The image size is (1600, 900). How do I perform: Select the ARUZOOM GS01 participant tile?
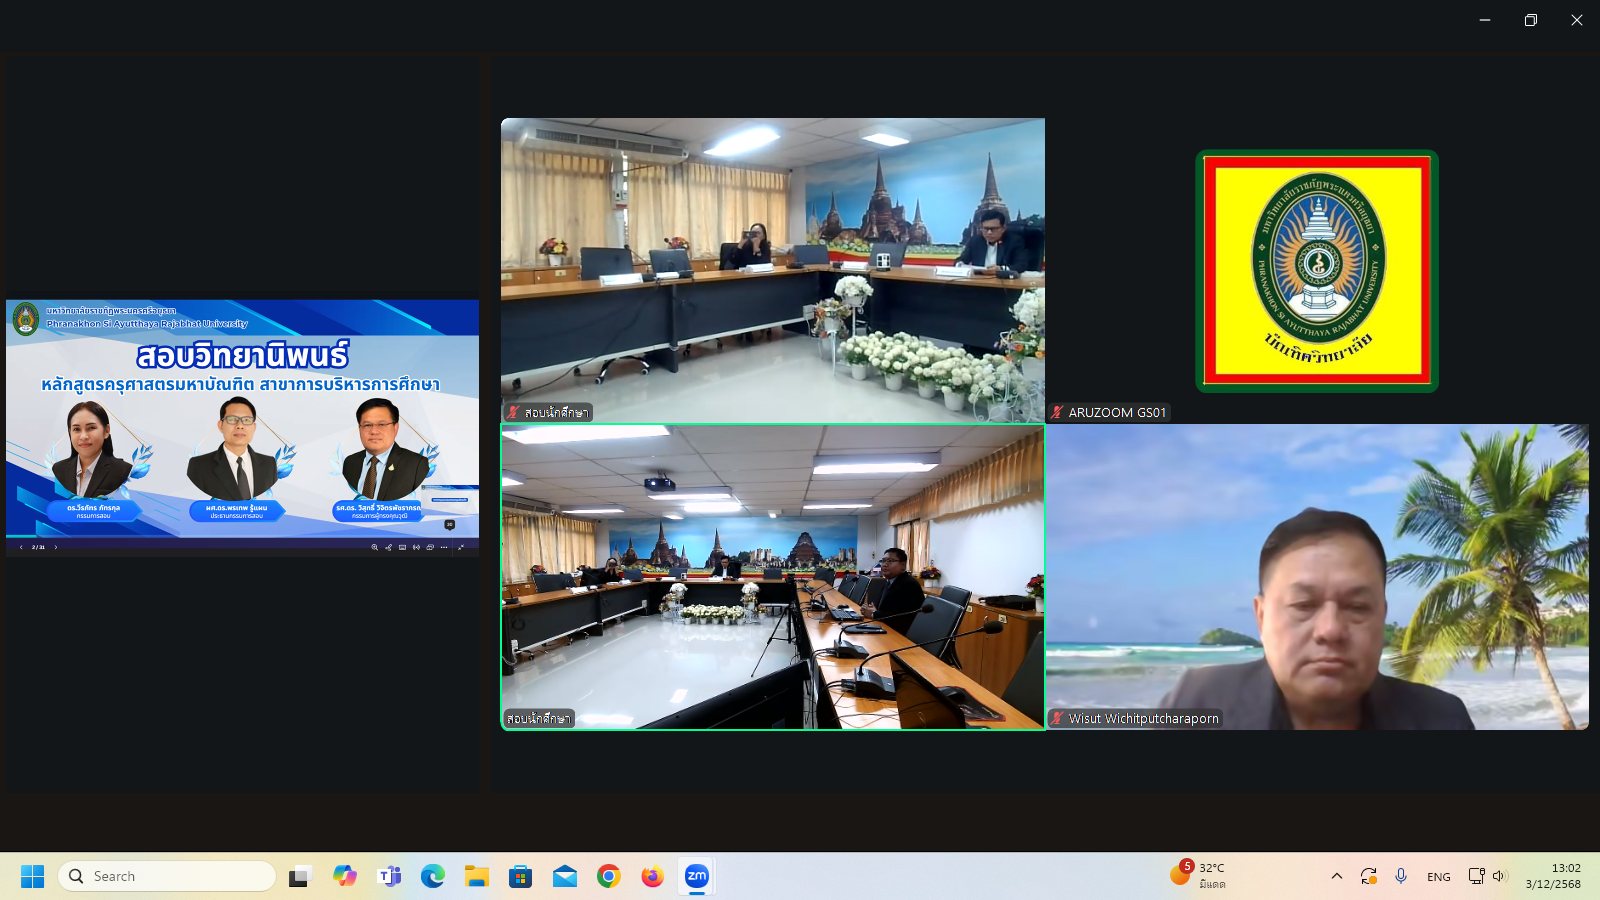tap(1316, 270)
